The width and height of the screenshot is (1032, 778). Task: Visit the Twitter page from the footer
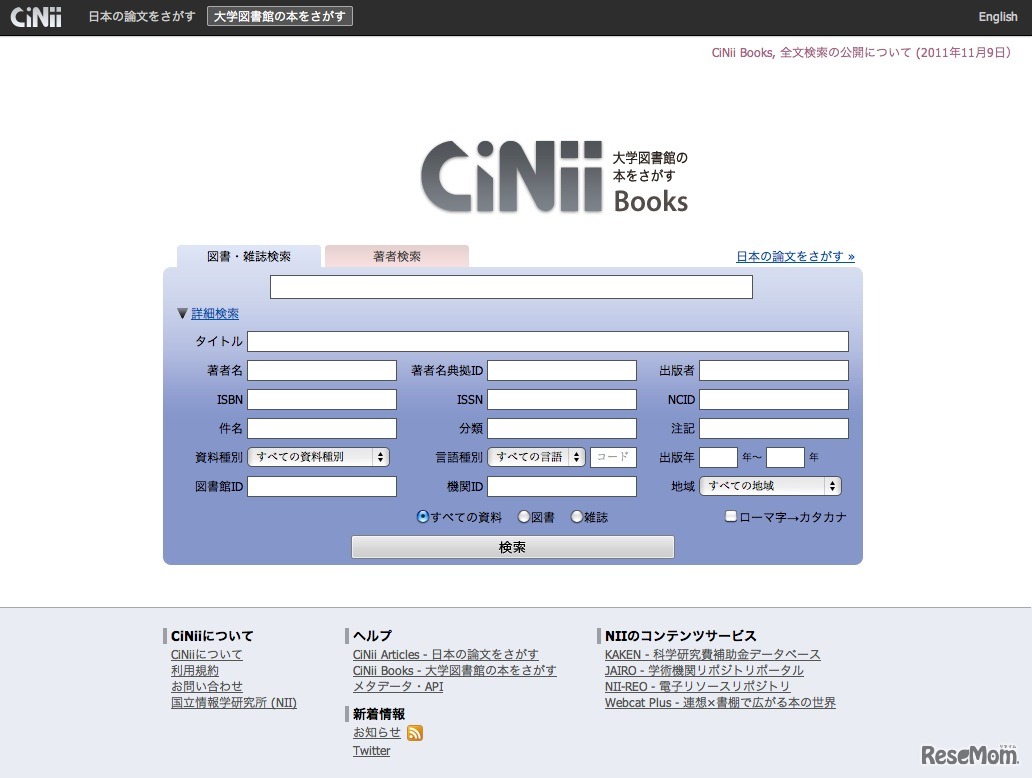click(x=371, y=750)
